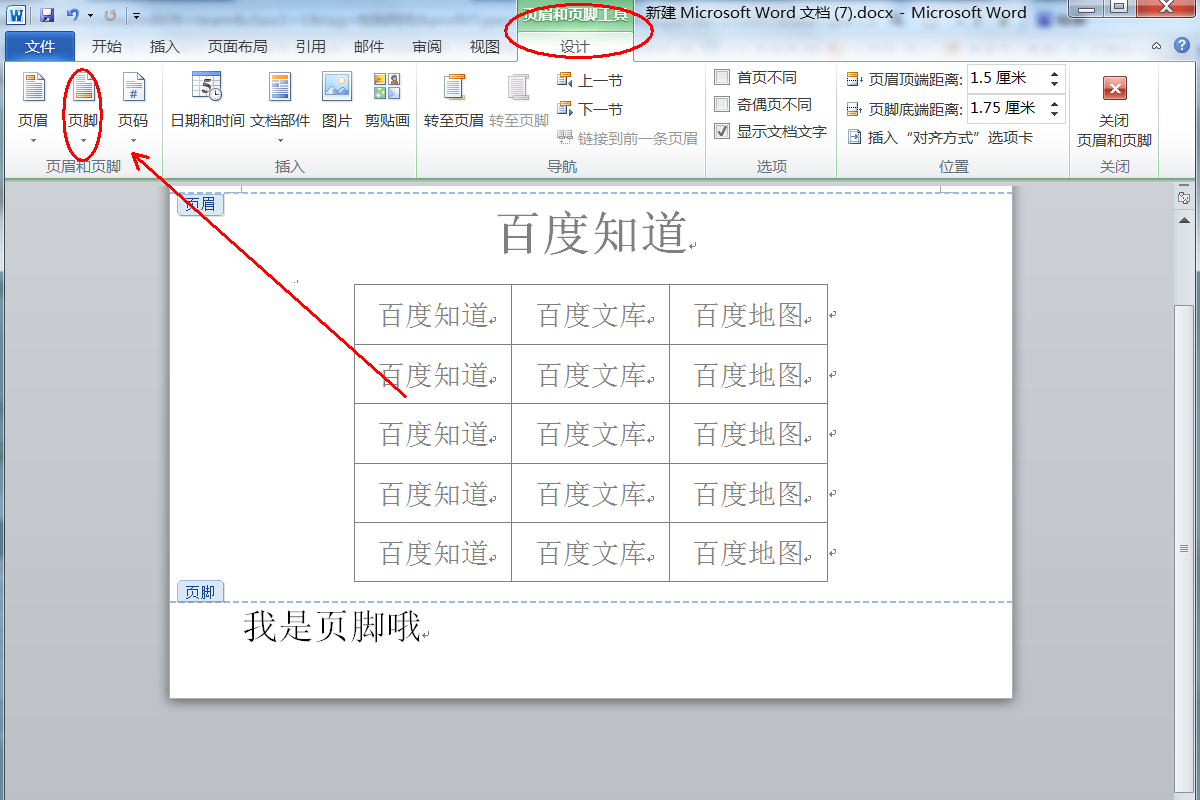This screenshot has width=1200, height=800.
Task: Open the undo history dropdown arrow
Action: point(90,16)
